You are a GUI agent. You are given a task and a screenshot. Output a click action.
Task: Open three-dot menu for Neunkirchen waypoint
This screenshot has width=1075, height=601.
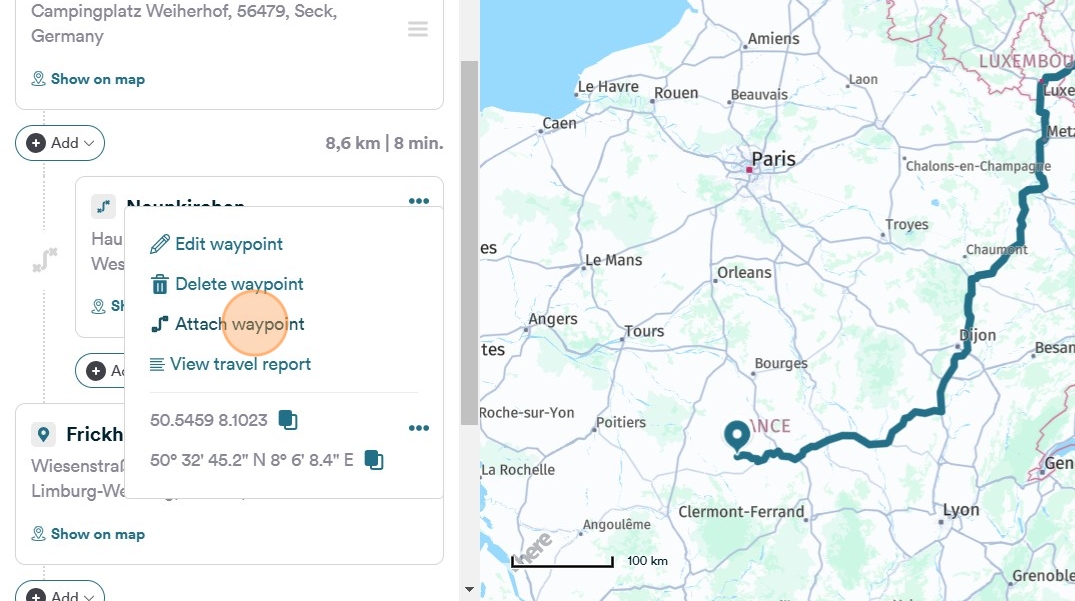click(x=418, y=201)
